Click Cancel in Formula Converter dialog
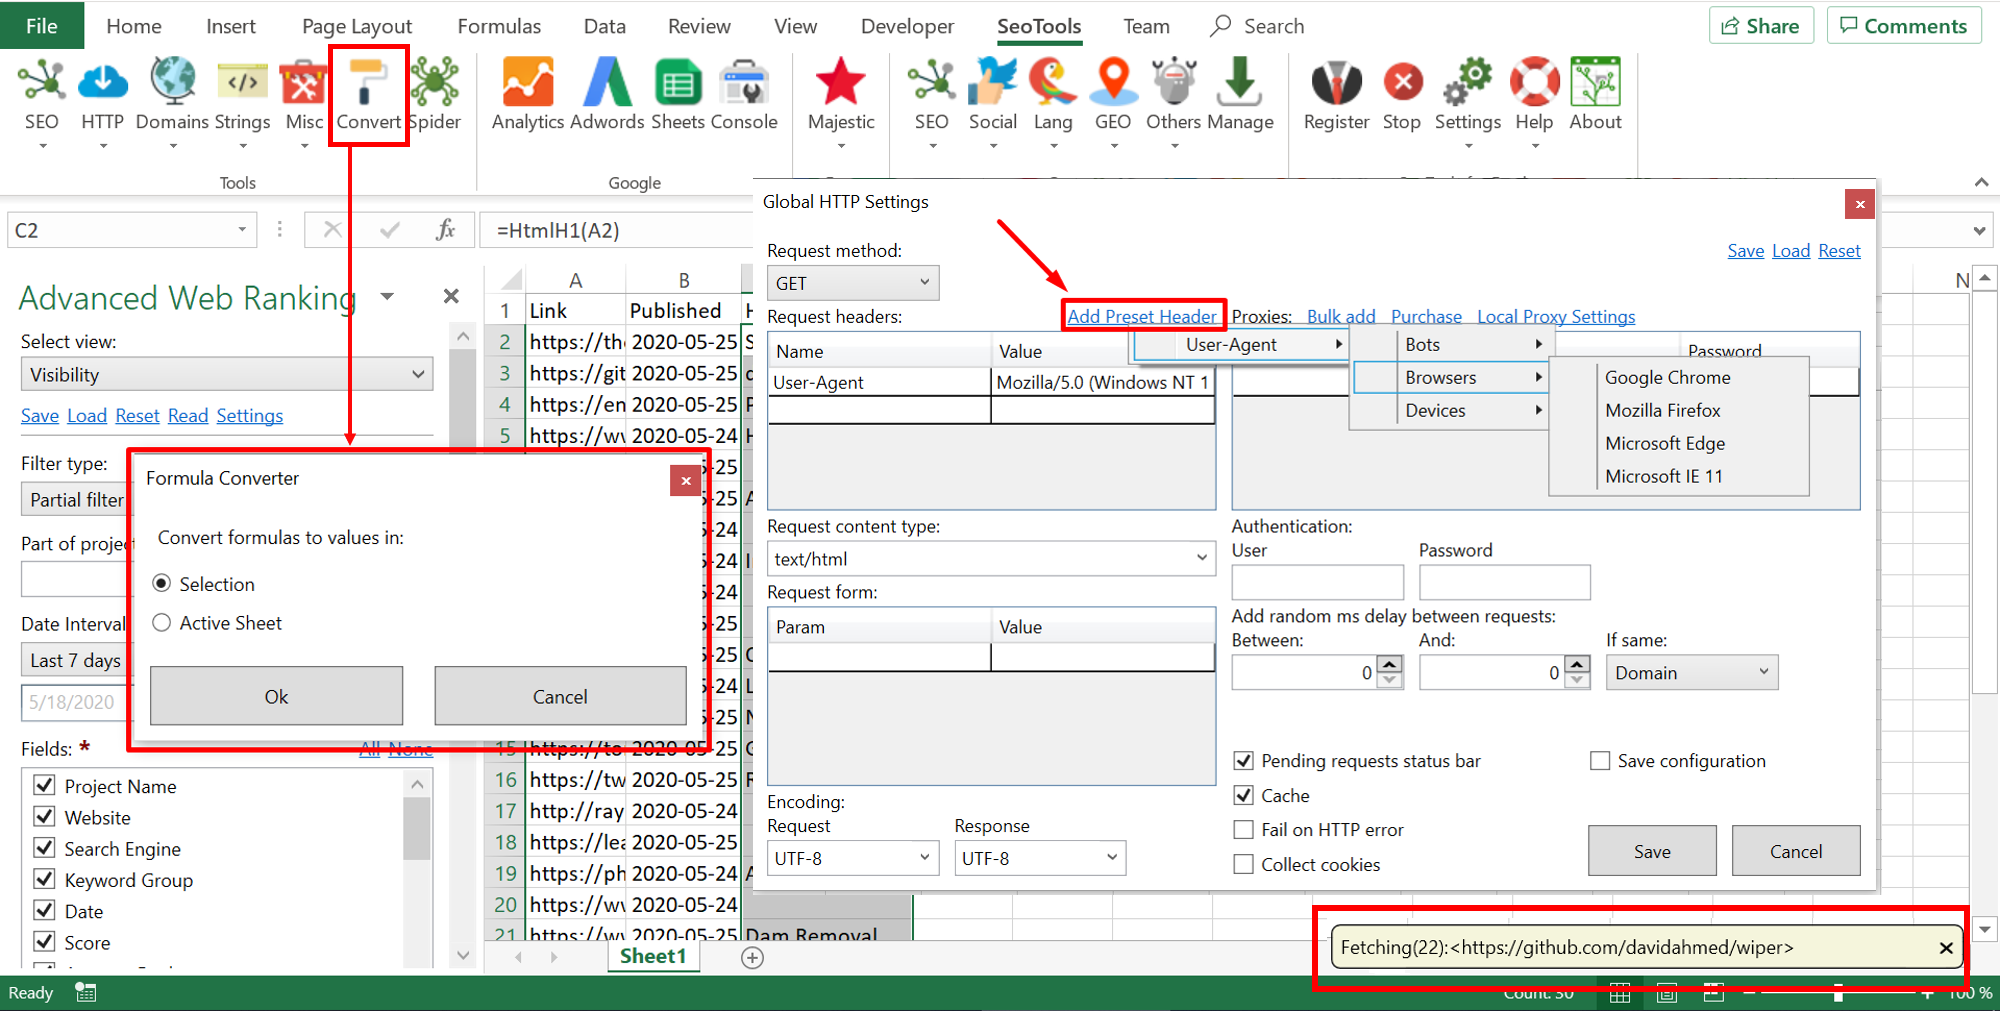 [x=560, y=696]
